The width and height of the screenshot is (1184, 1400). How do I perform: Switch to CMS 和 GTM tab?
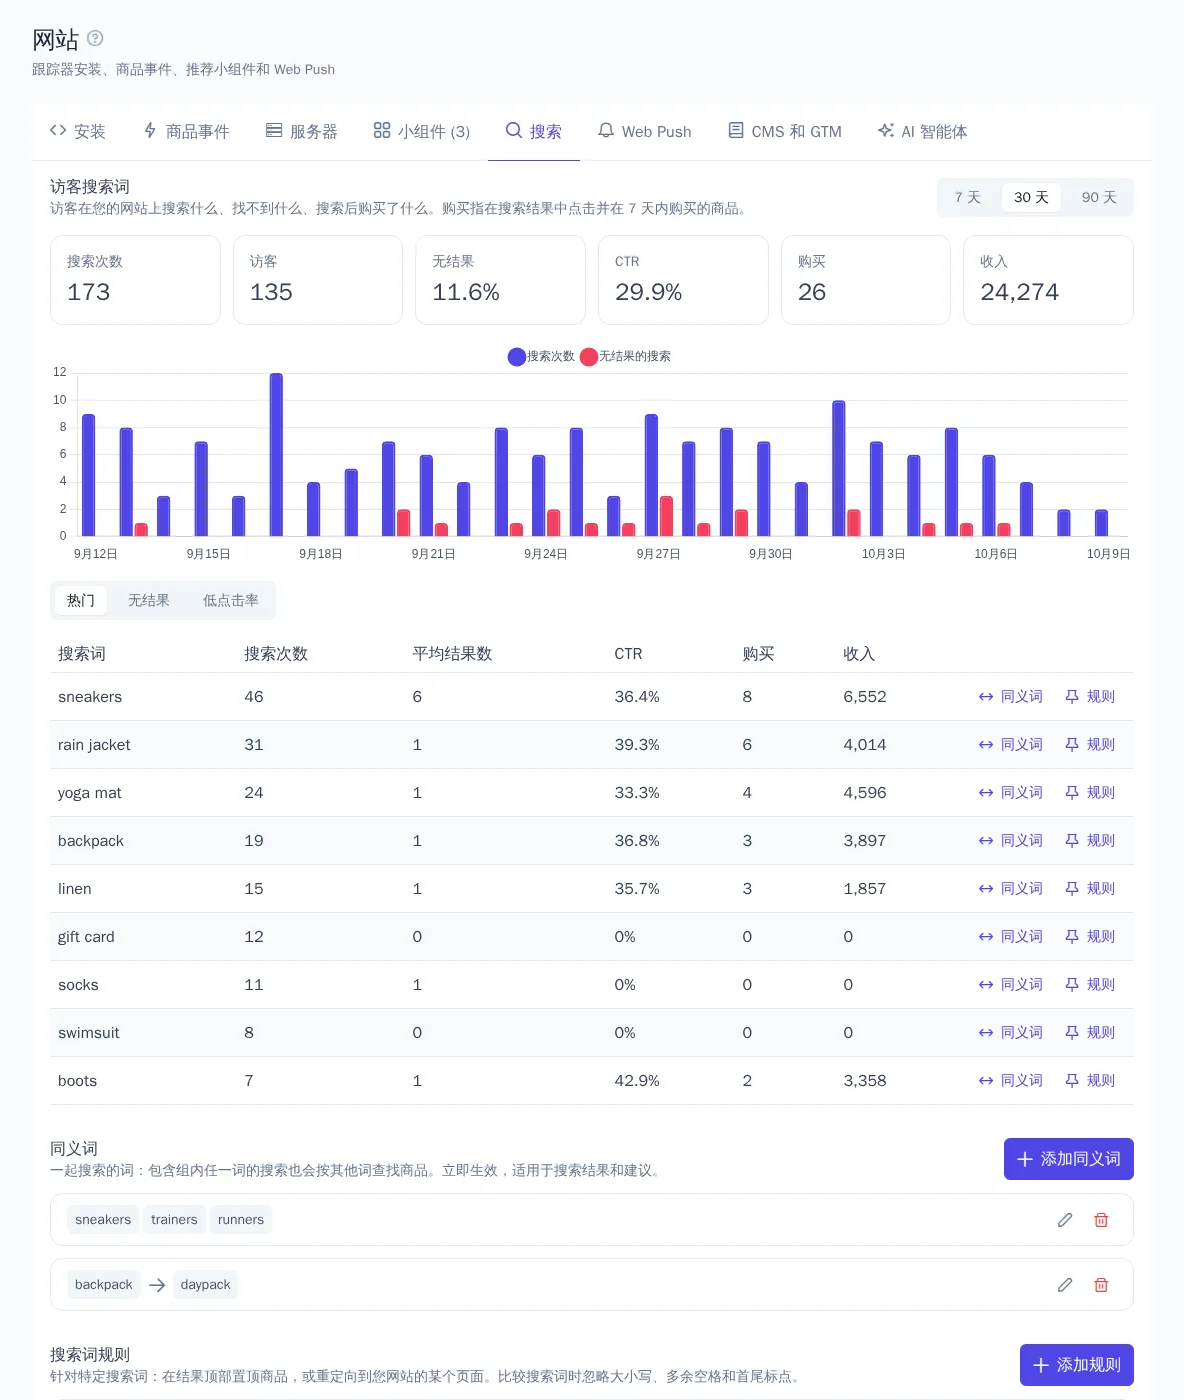(x=785, y=131)
